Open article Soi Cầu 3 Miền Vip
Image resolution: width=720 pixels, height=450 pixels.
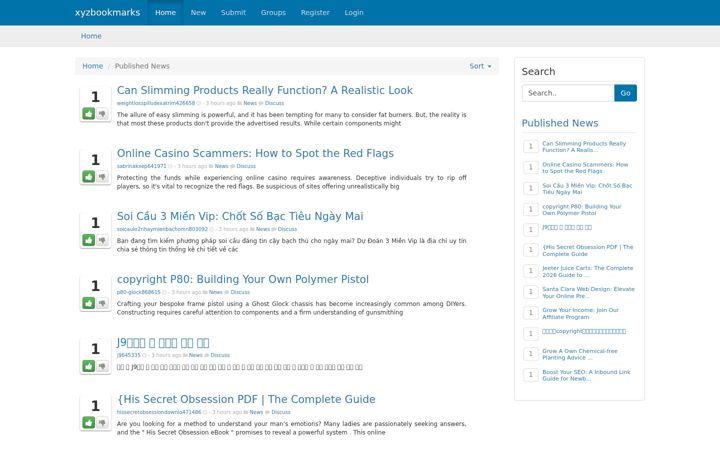tap(240, 216)
